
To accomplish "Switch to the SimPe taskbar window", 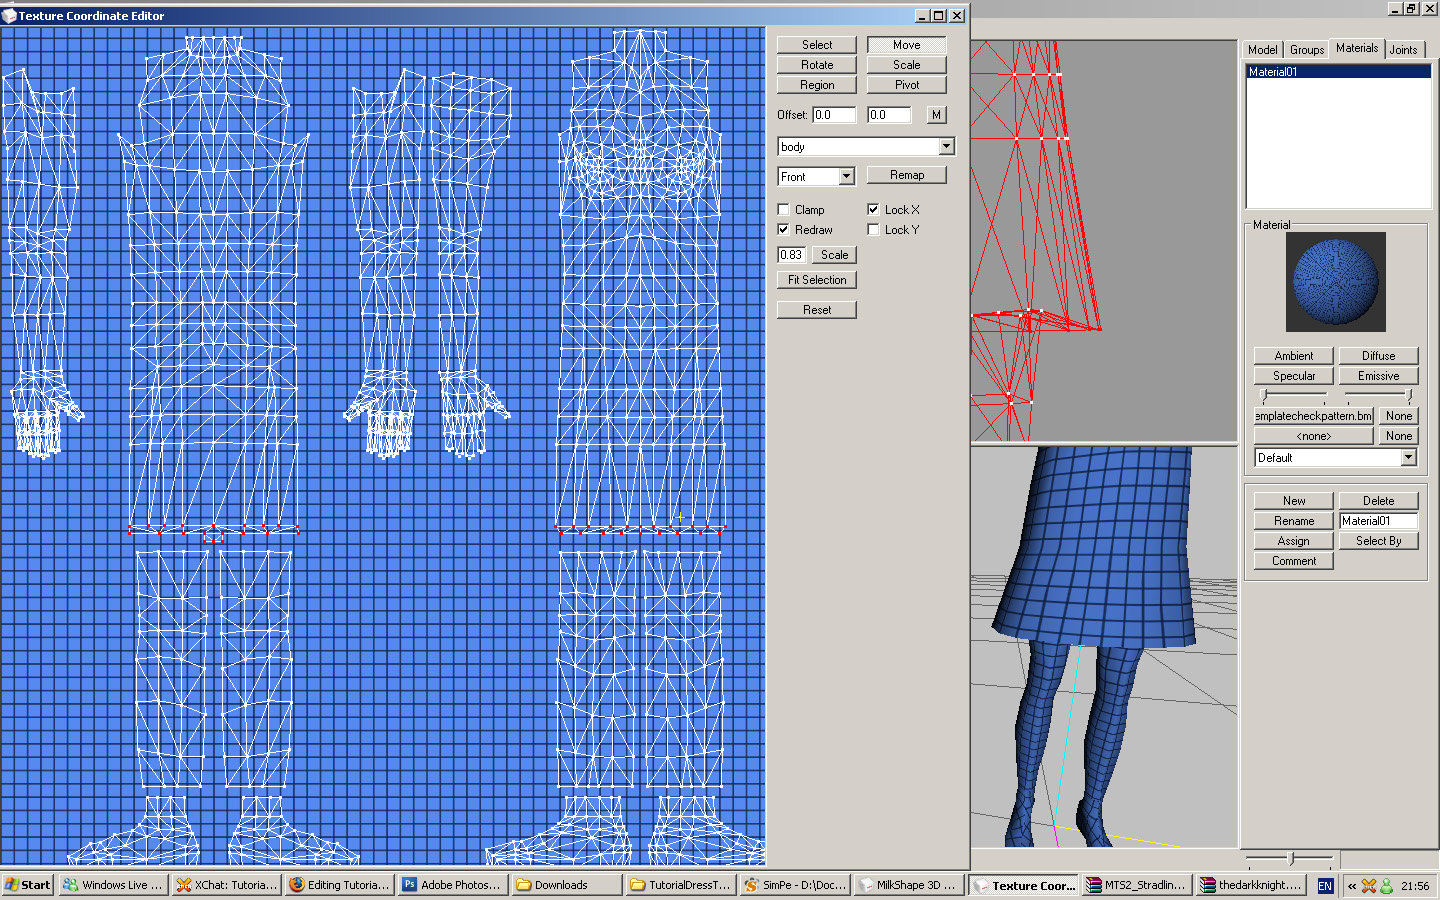I will 795,885.
